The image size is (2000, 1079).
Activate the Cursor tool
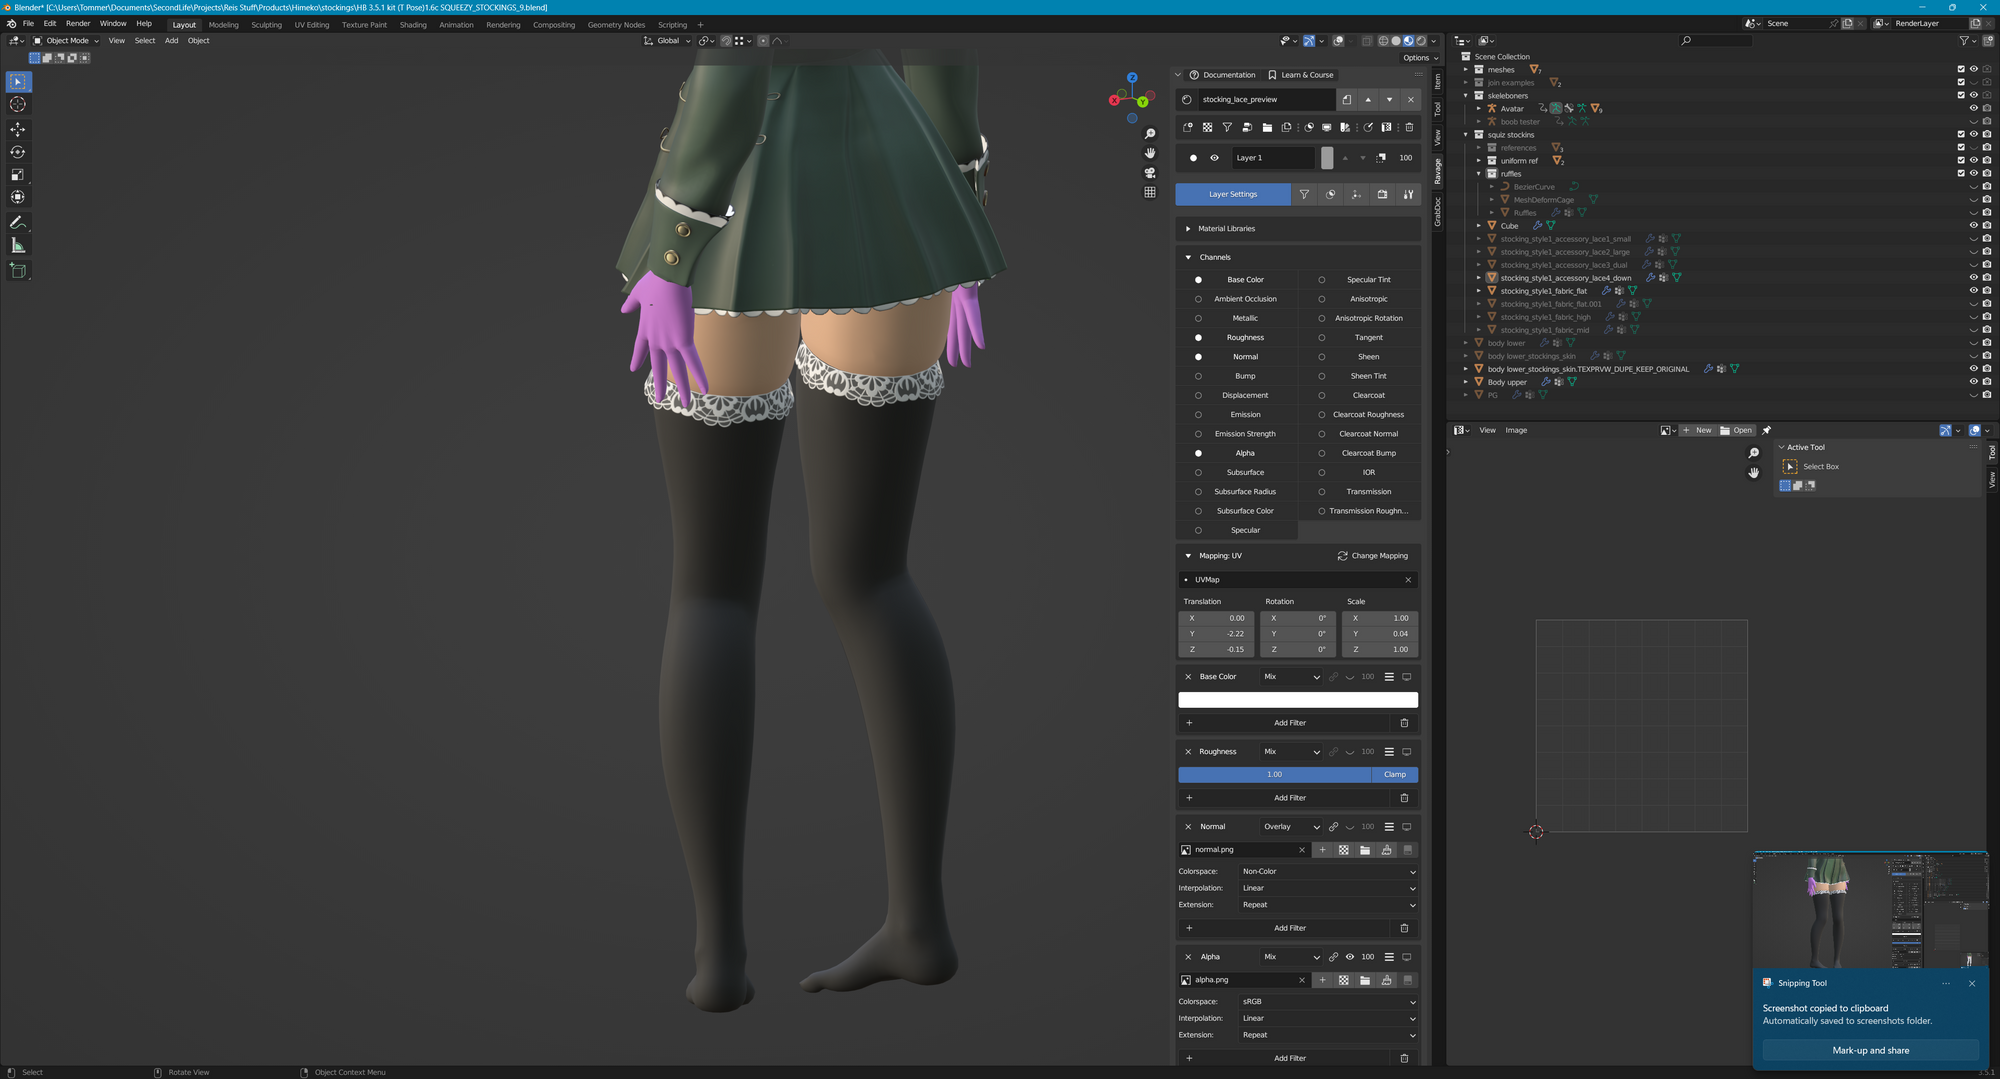(x=18, y=105)
